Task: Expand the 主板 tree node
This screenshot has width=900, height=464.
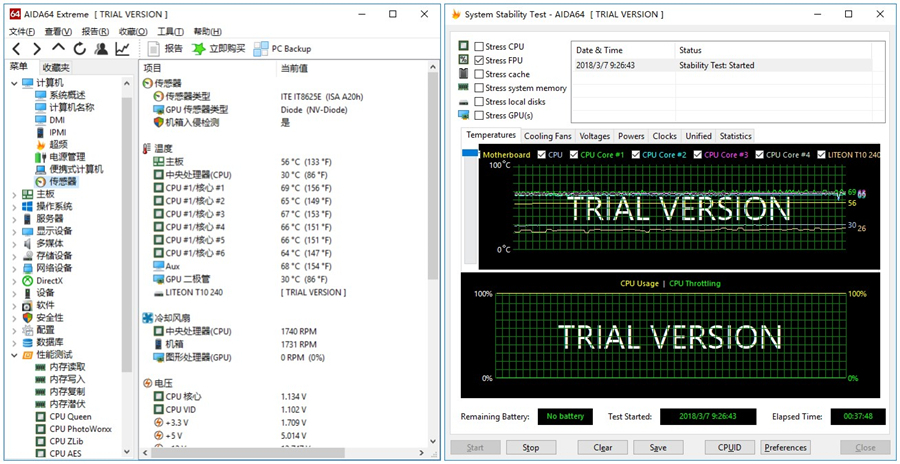Action: click(x=14, y=194)
